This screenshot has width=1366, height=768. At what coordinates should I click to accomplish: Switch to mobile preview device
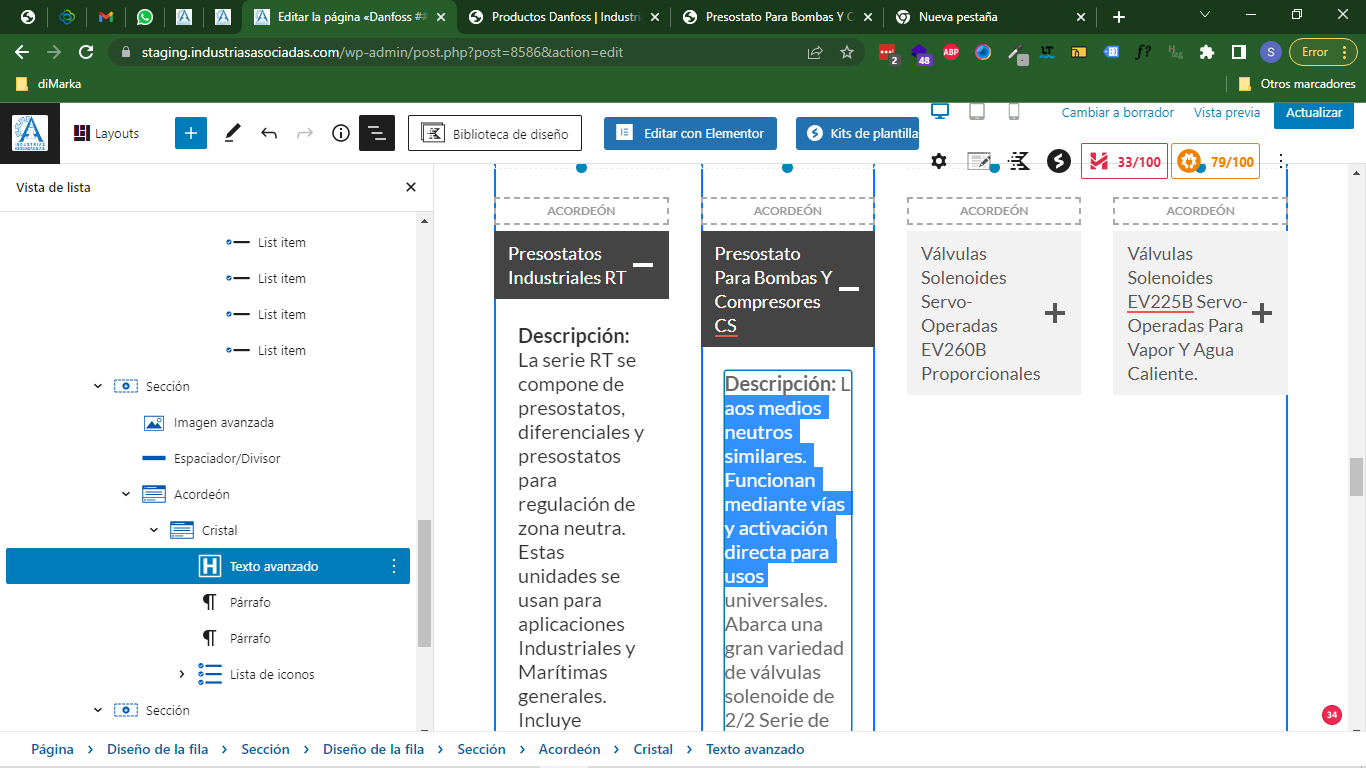point(1014,112)
